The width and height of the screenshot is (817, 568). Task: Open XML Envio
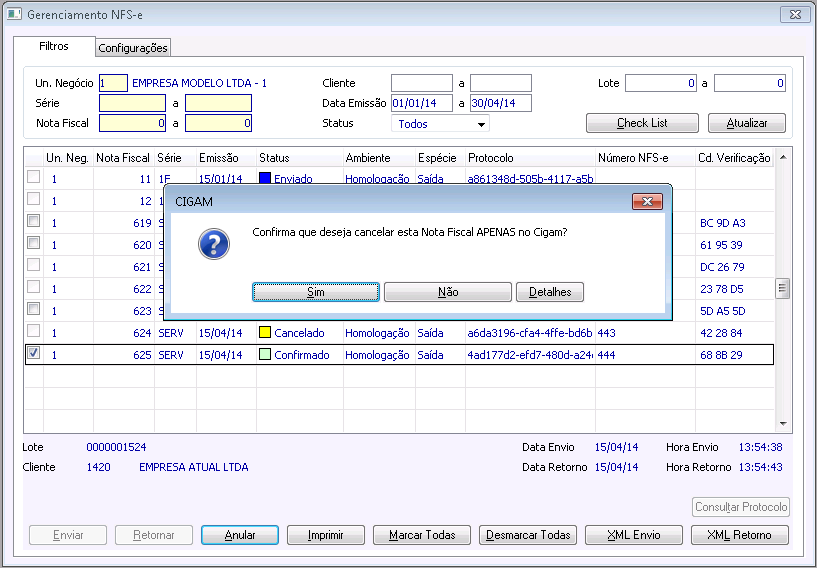point(634,535)
